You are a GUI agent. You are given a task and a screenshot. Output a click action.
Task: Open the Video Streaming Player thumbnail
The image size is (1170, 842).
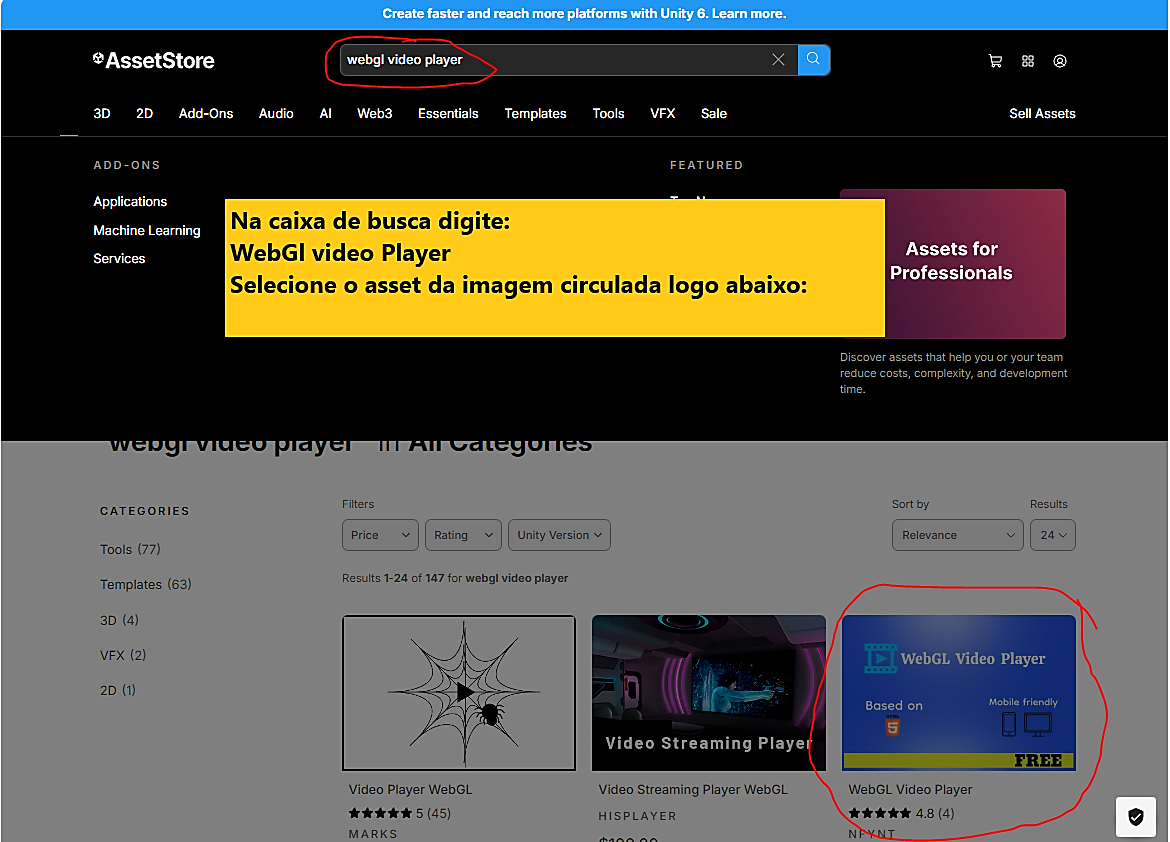(x=708, y=693)
